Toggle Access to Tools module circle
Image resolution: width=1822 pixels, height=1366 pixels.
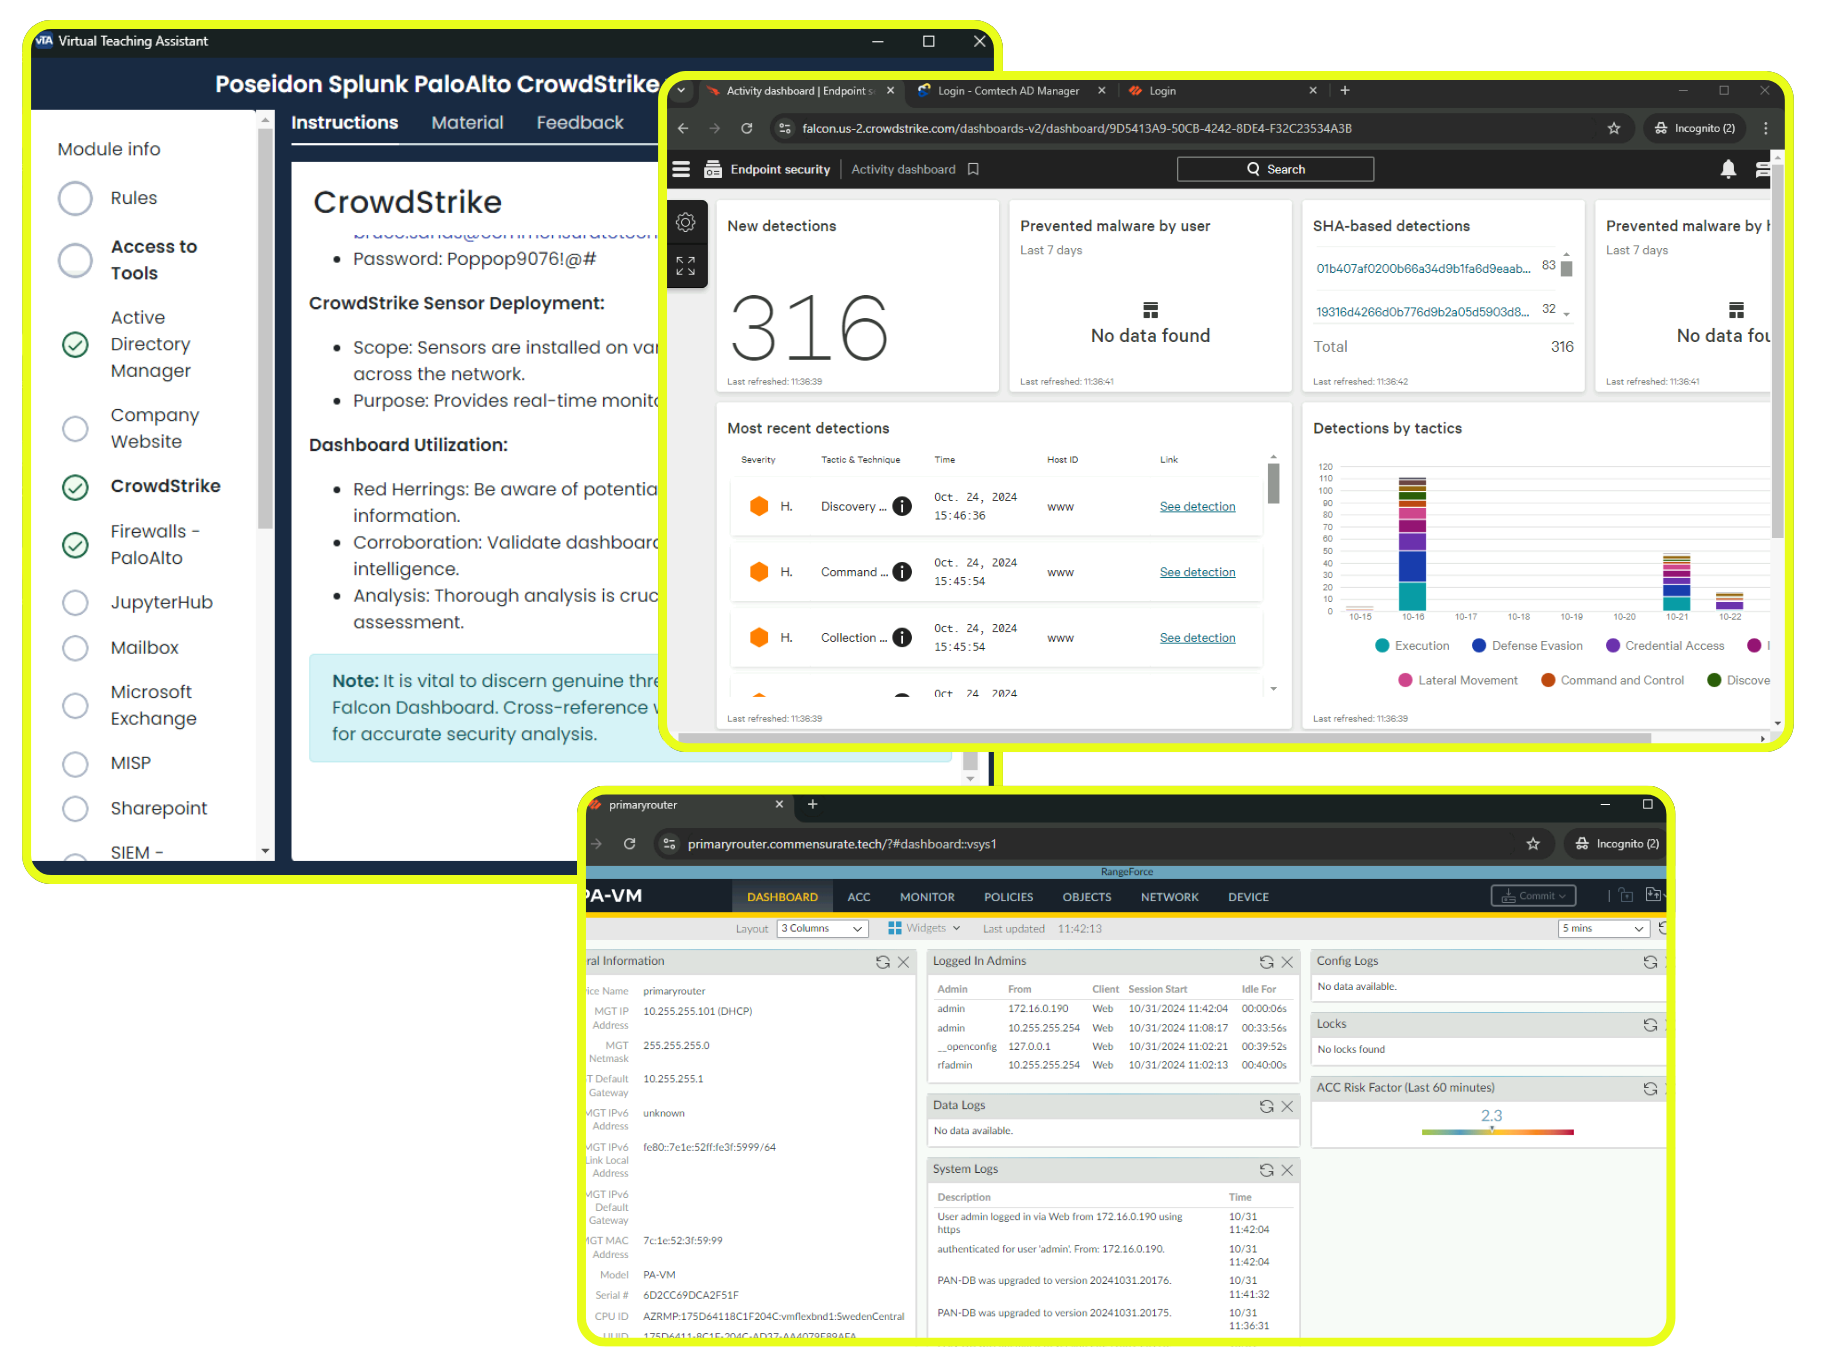(x=75, y=260)
